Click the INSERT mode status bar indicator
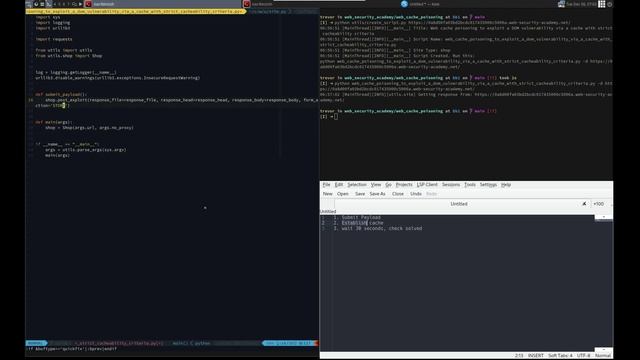 (536, 356)
